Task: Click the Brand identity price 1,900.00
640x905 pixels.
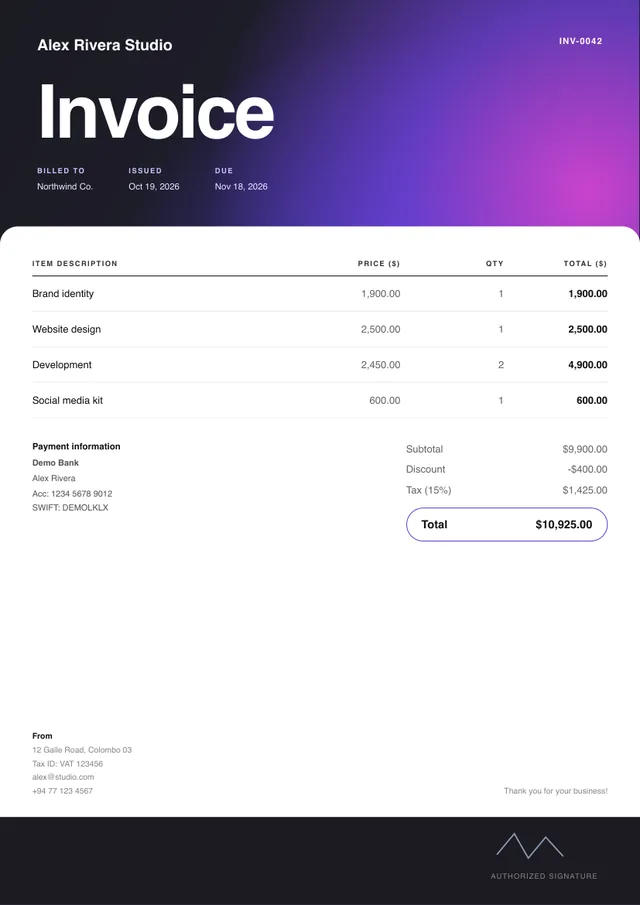Action: pyautogui.click(x=380, y=294)
